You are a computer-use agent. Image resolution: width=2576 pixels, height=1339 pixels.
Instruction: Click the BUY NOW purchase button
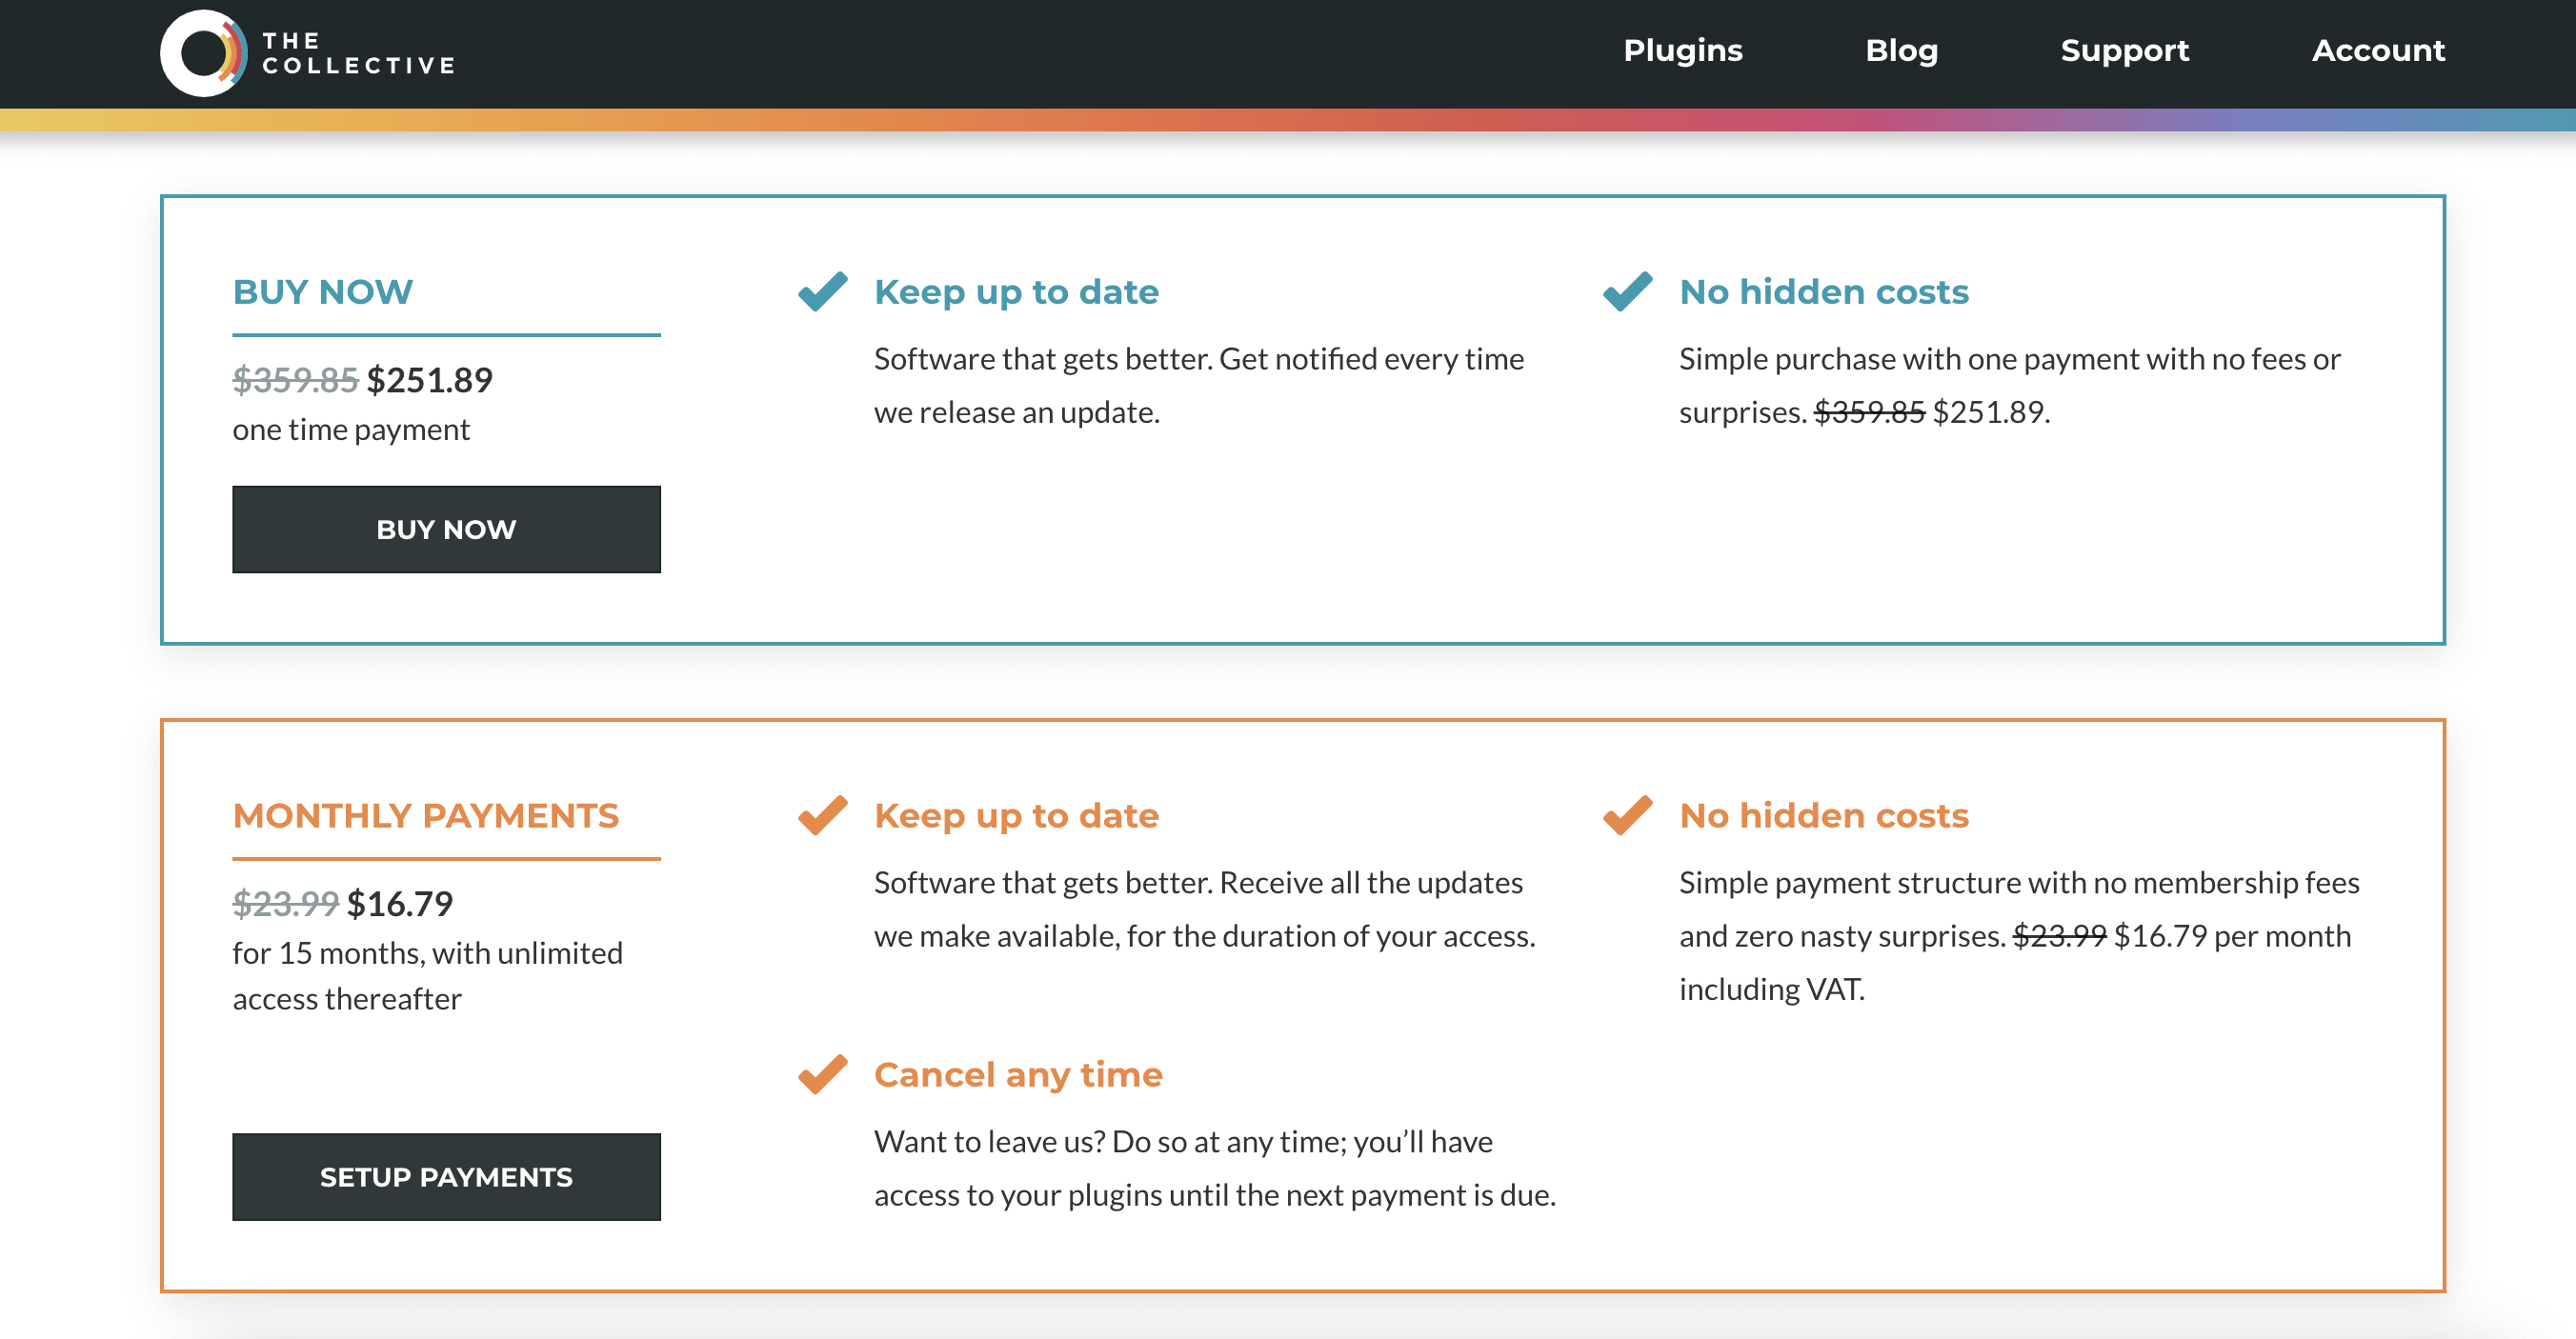446,529
